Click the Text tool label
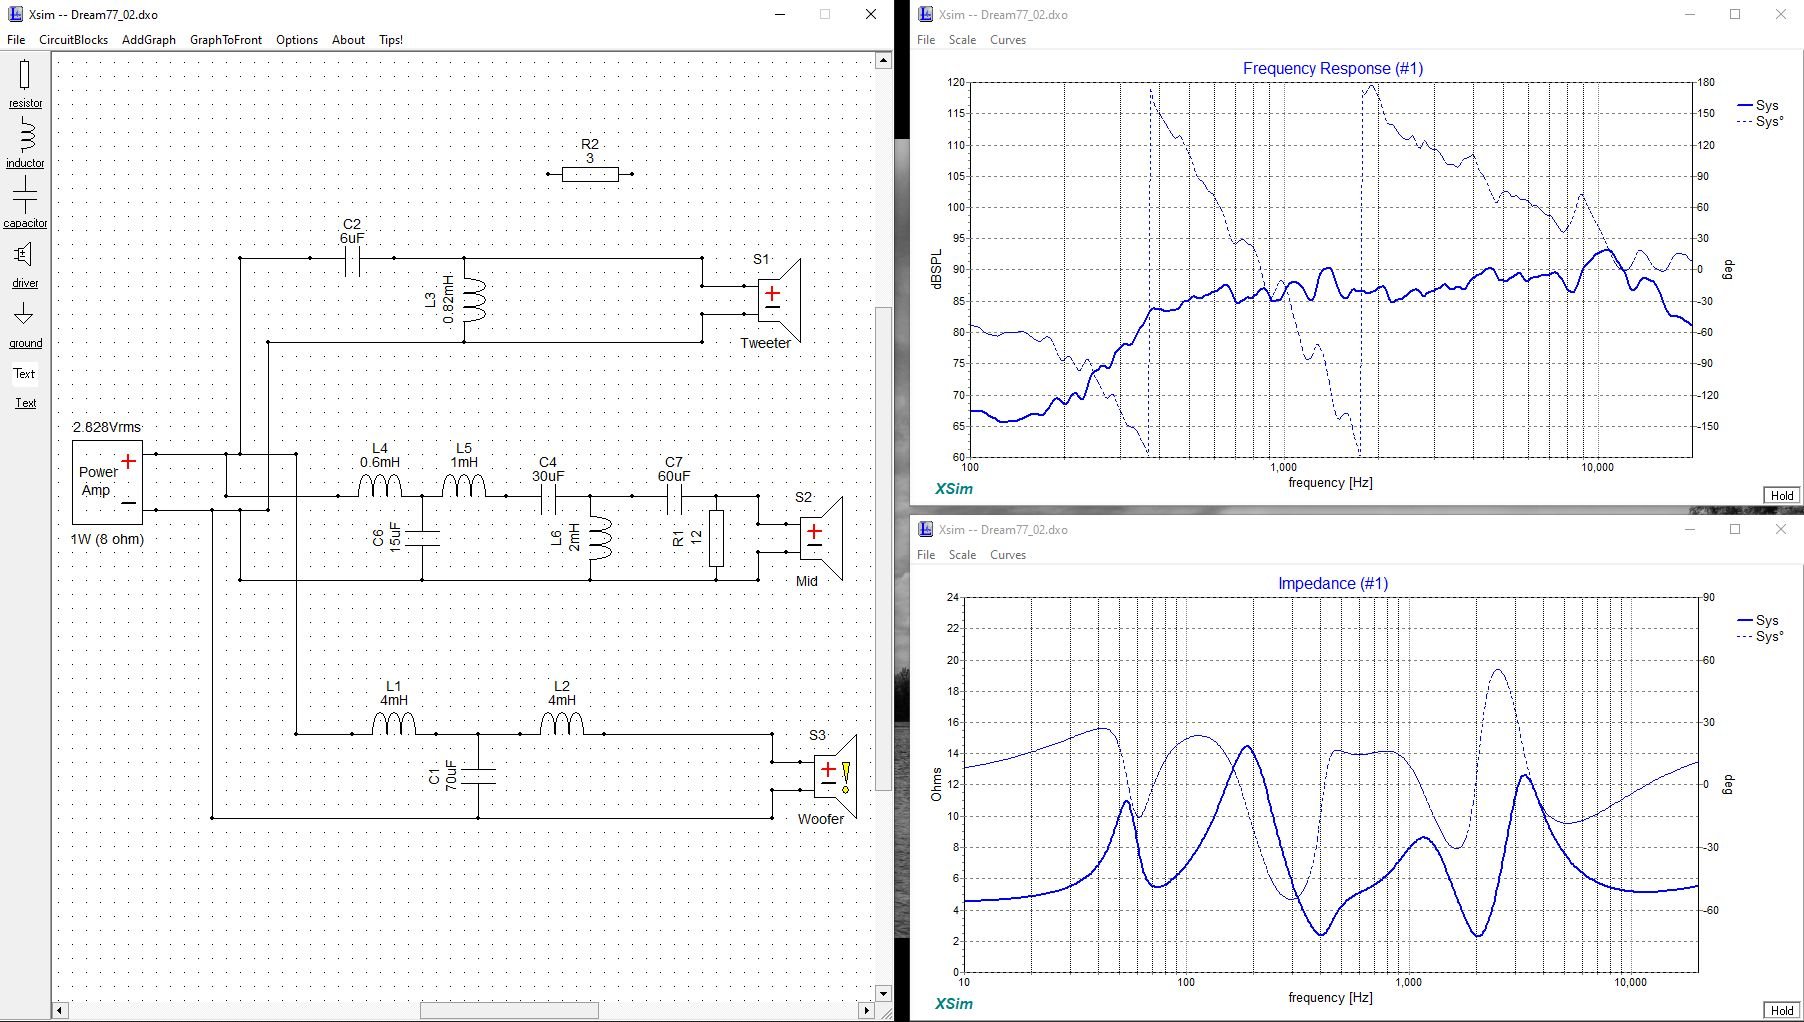 pos(25,403)
